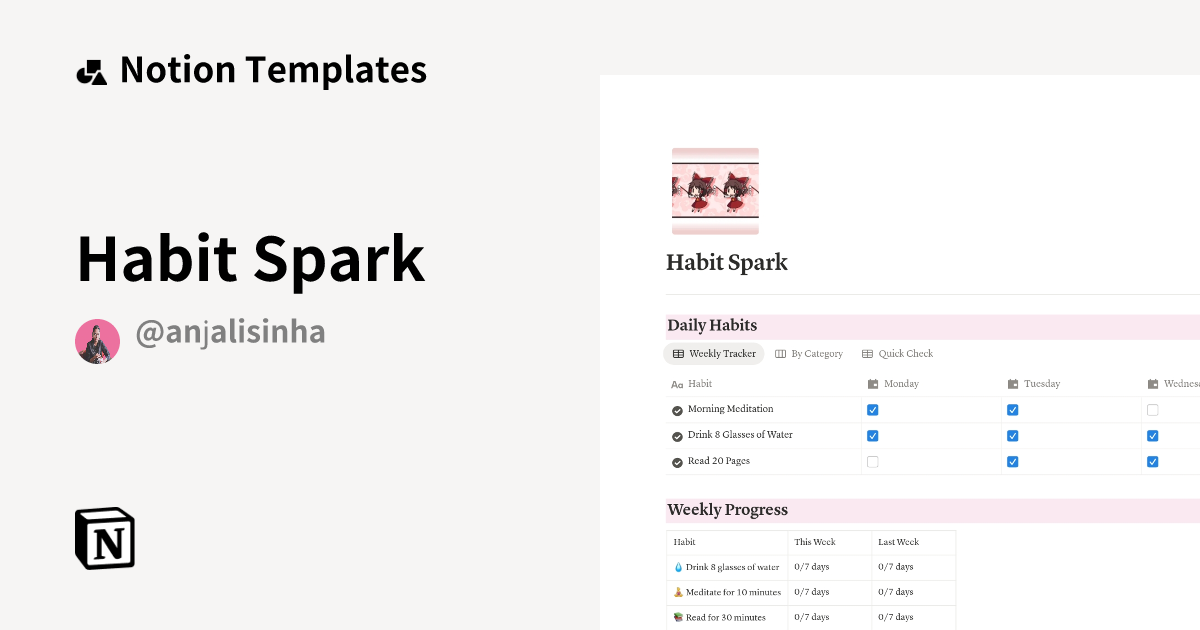Click the By Category board view icon
This screenshot has height=630, width=1200.
click(x=782, y=353)
